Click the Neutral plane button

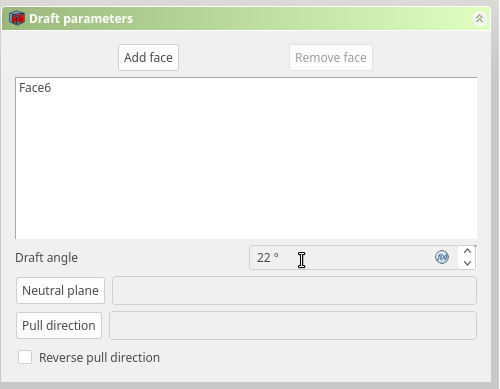coord(60,290)
